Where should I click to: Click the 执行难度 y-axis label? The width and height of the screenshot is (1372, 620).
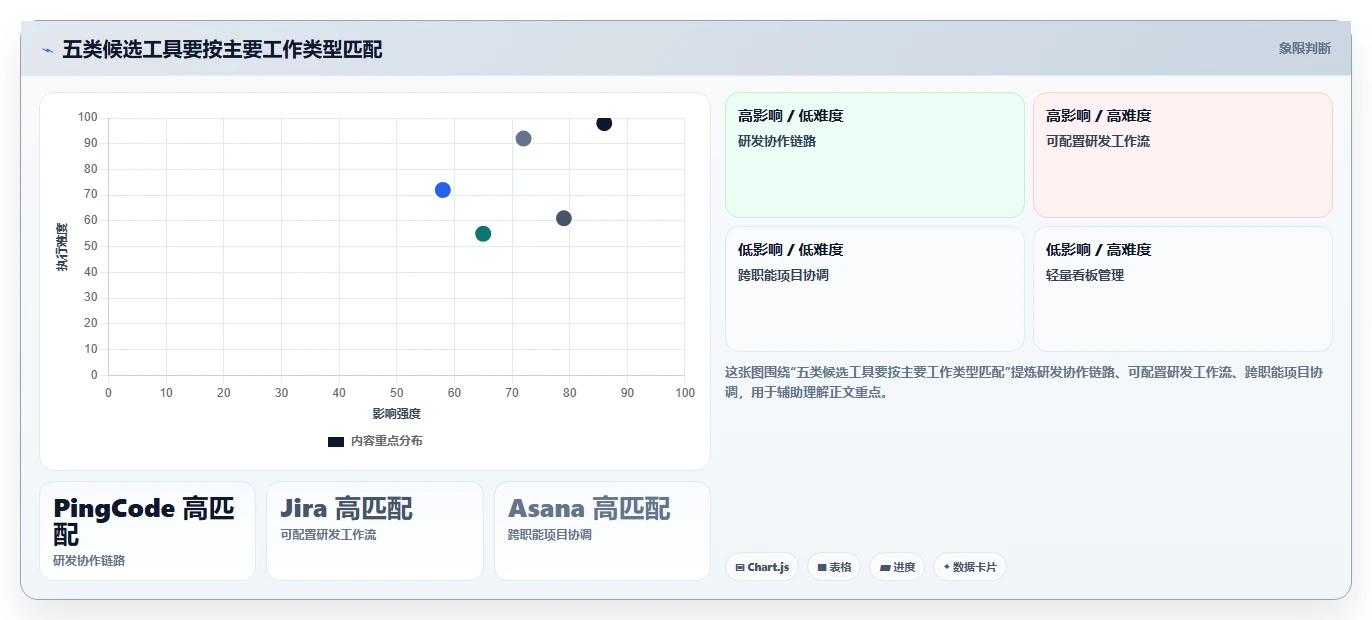click(62, 247)
